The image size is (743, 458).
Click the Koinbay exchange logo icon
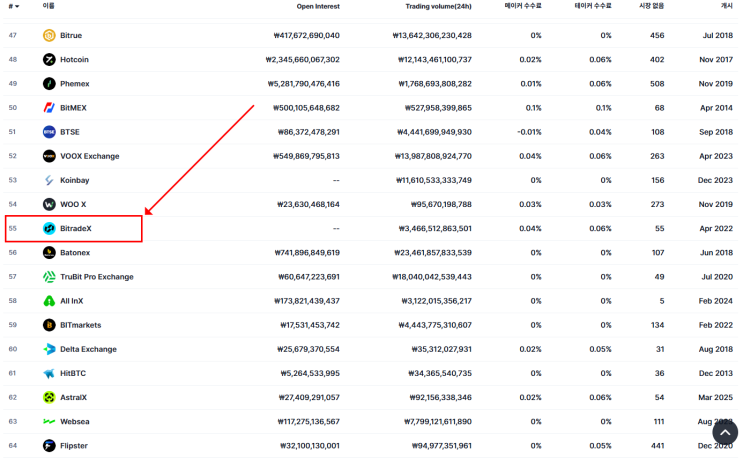click(x=49, y=180)
